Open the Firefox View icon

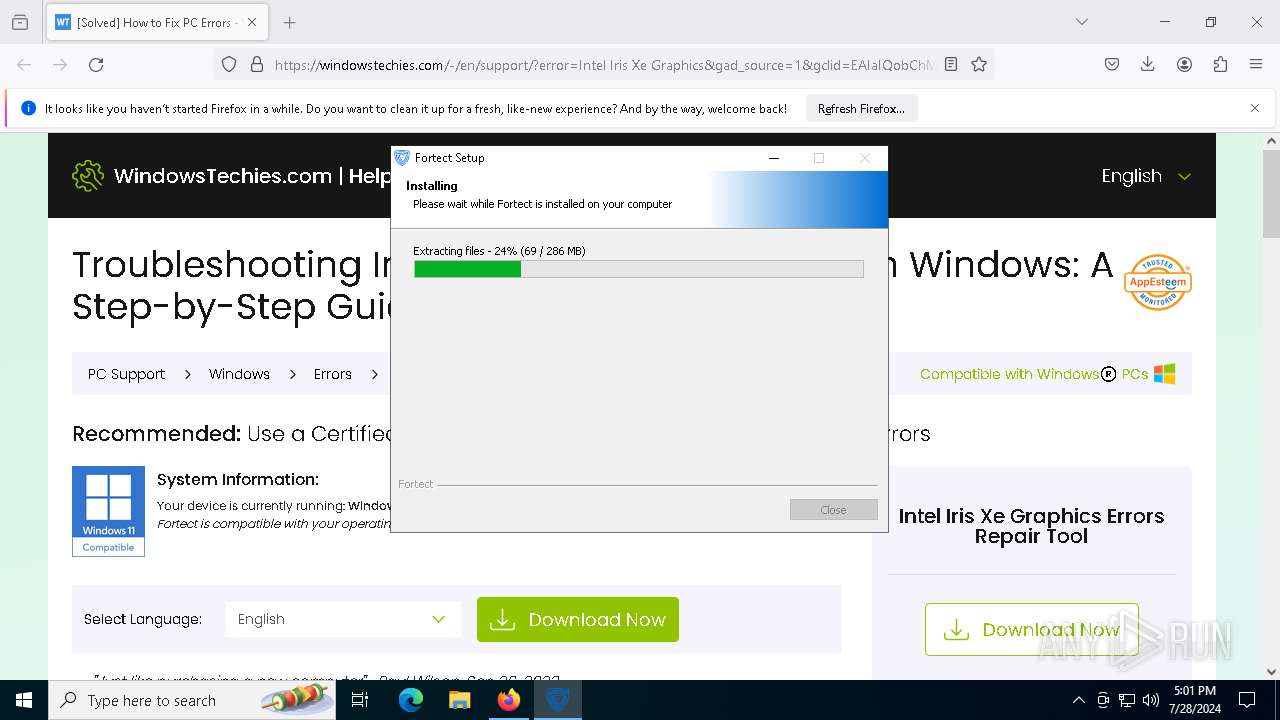[20, 22]
